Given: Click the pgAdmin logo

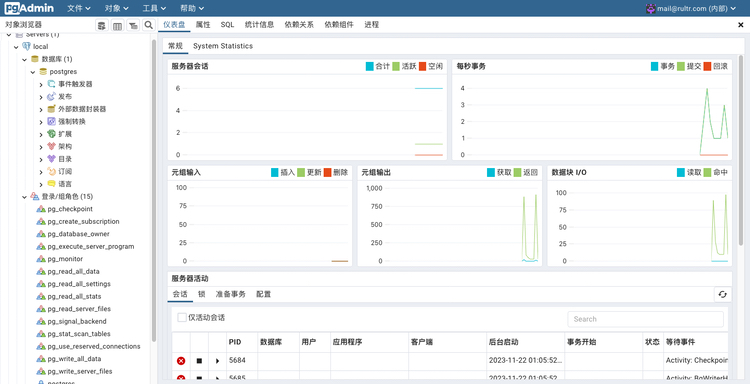Looking at the screenshot, I should [x=29, y=8].
